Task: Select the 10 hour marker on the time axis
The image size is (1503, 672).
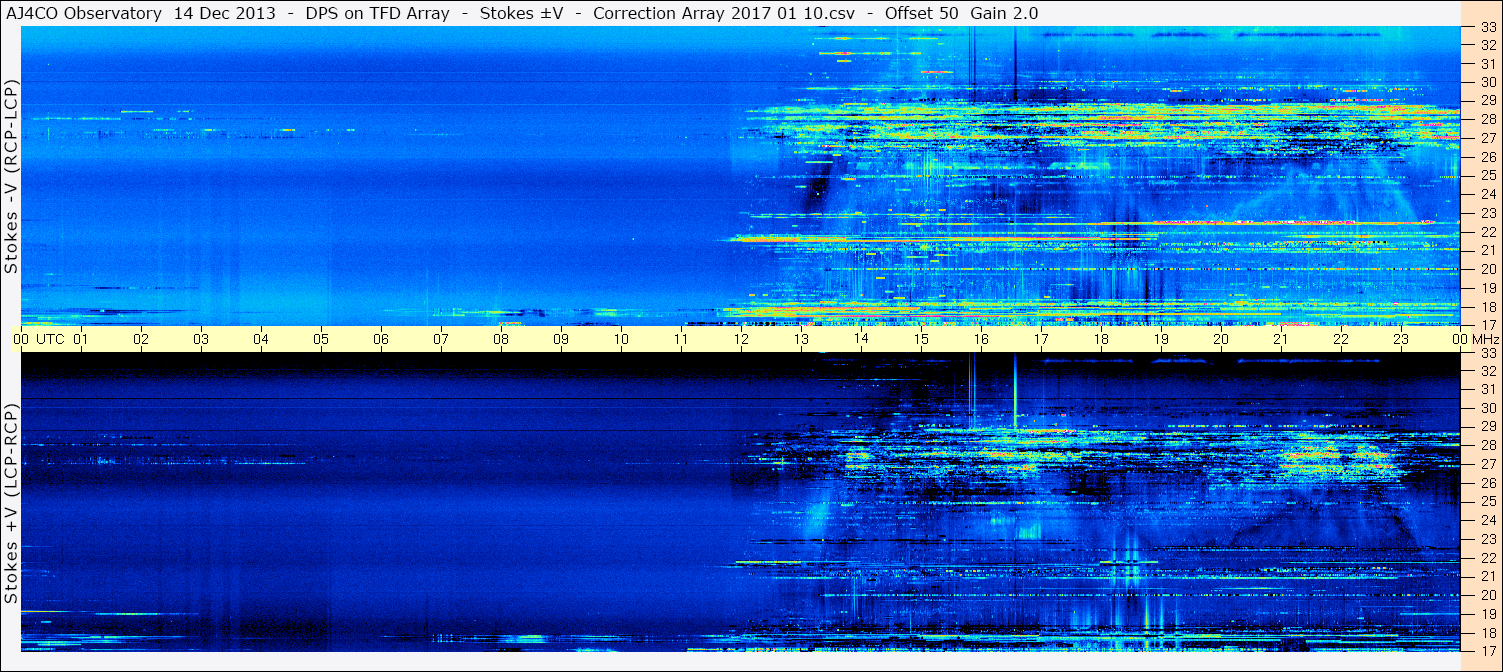Action: click(x=621, y=339)
